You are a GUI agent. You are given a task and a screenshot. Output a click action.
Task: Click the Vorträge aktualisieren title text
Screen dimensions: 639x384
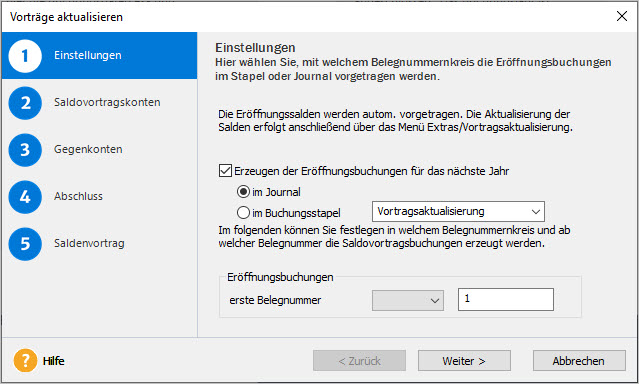point(66,17)
